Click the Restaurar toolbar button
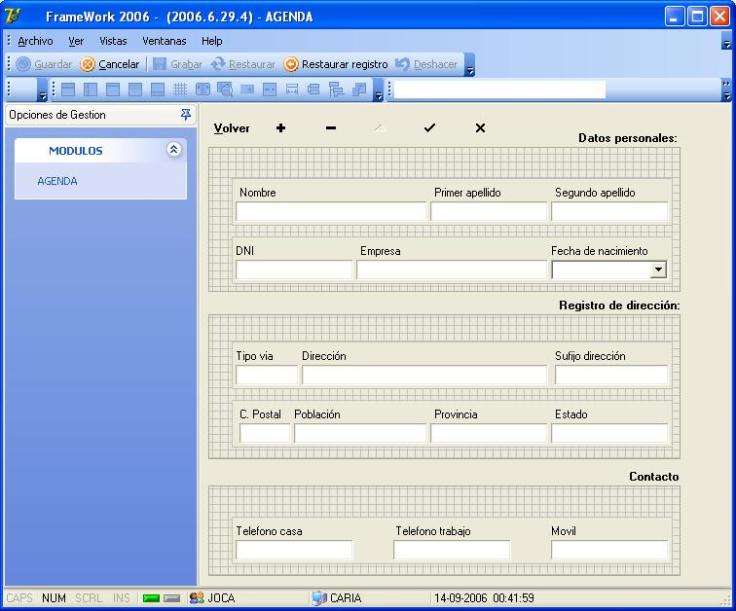This screenshot has height=611, width=736. pos(243,64)
